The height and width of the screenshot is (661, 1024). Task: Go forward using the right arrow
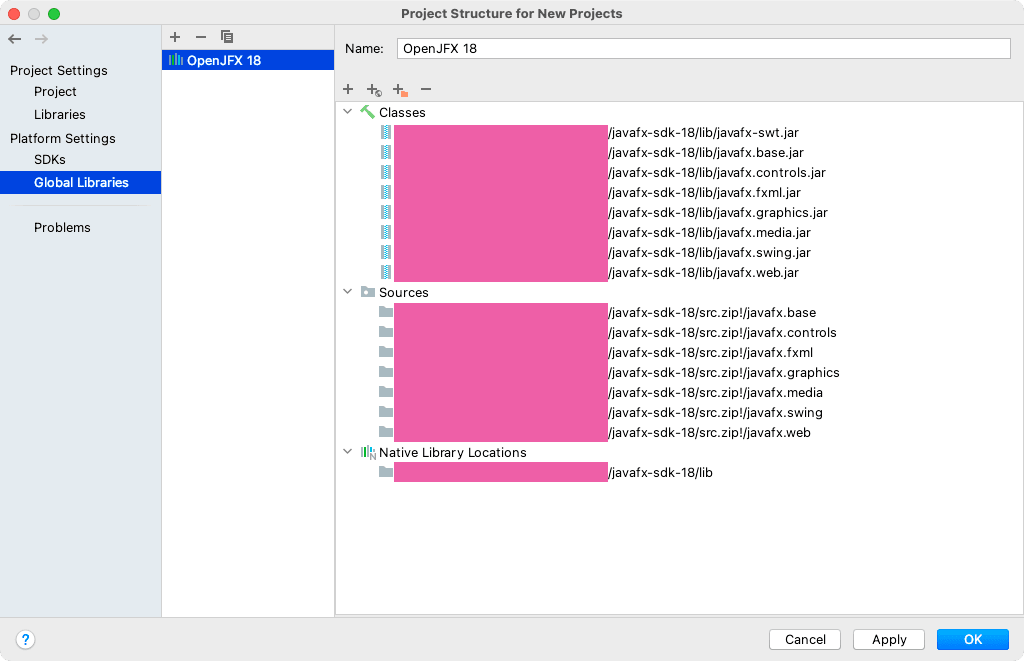[41, 39]
